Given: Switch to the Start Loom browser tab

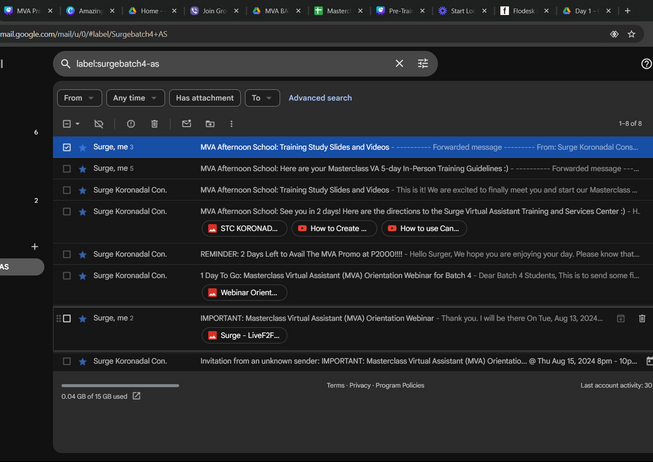Looking at the screenshot, I should coord(463,11).
